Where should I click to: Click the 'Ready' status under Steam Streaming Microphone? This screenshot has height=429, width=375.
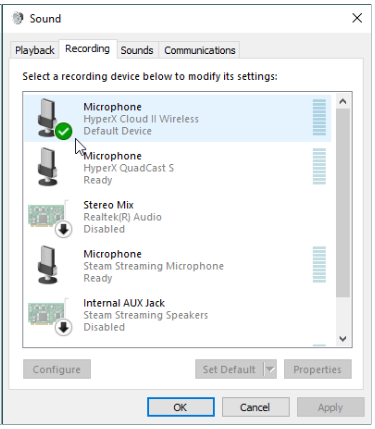click(98, 278)
